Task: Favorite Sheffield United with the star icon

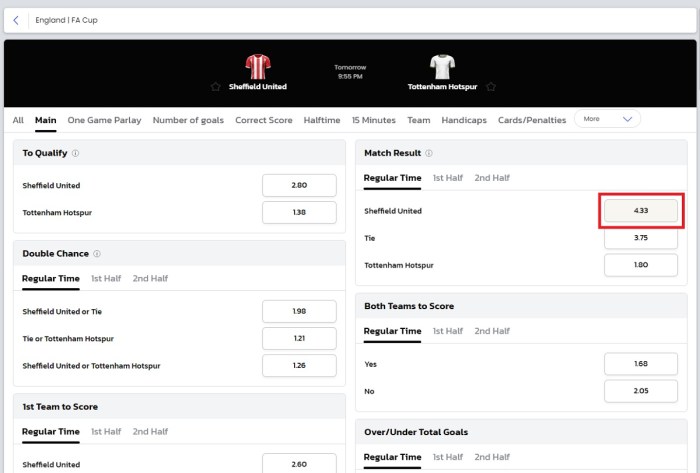Action: (x=216, y=87)
